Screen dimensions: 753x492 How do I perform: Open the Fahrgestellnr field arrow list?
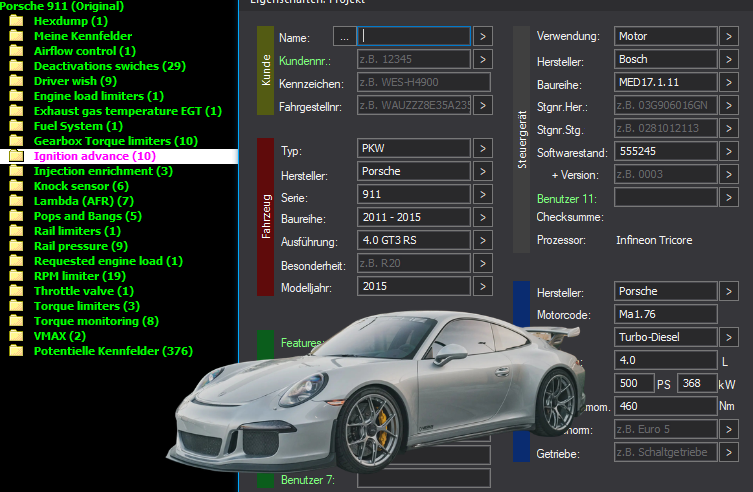pyautogui.click(x=483, y=105)
